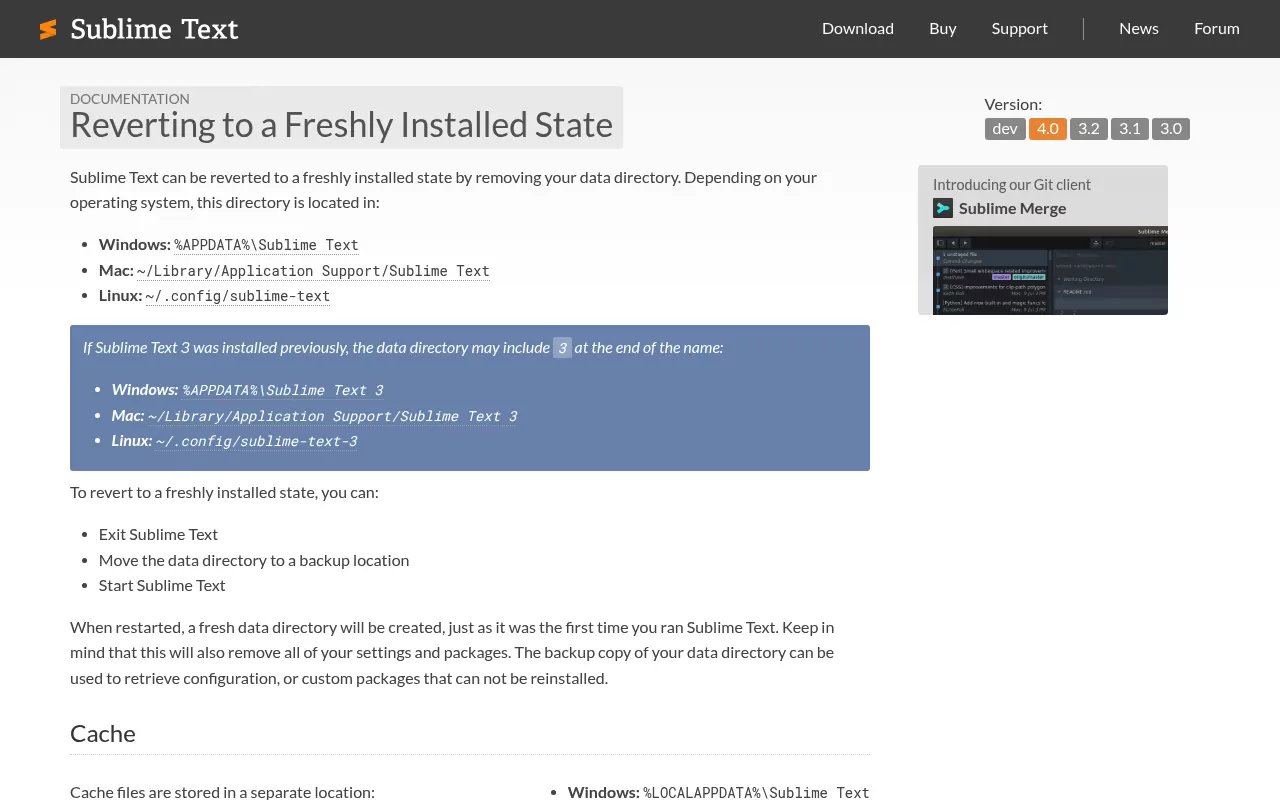Click the highlighted 3 code snippet
This screenshot has height=800, width=1280.
tap(563, 348)
